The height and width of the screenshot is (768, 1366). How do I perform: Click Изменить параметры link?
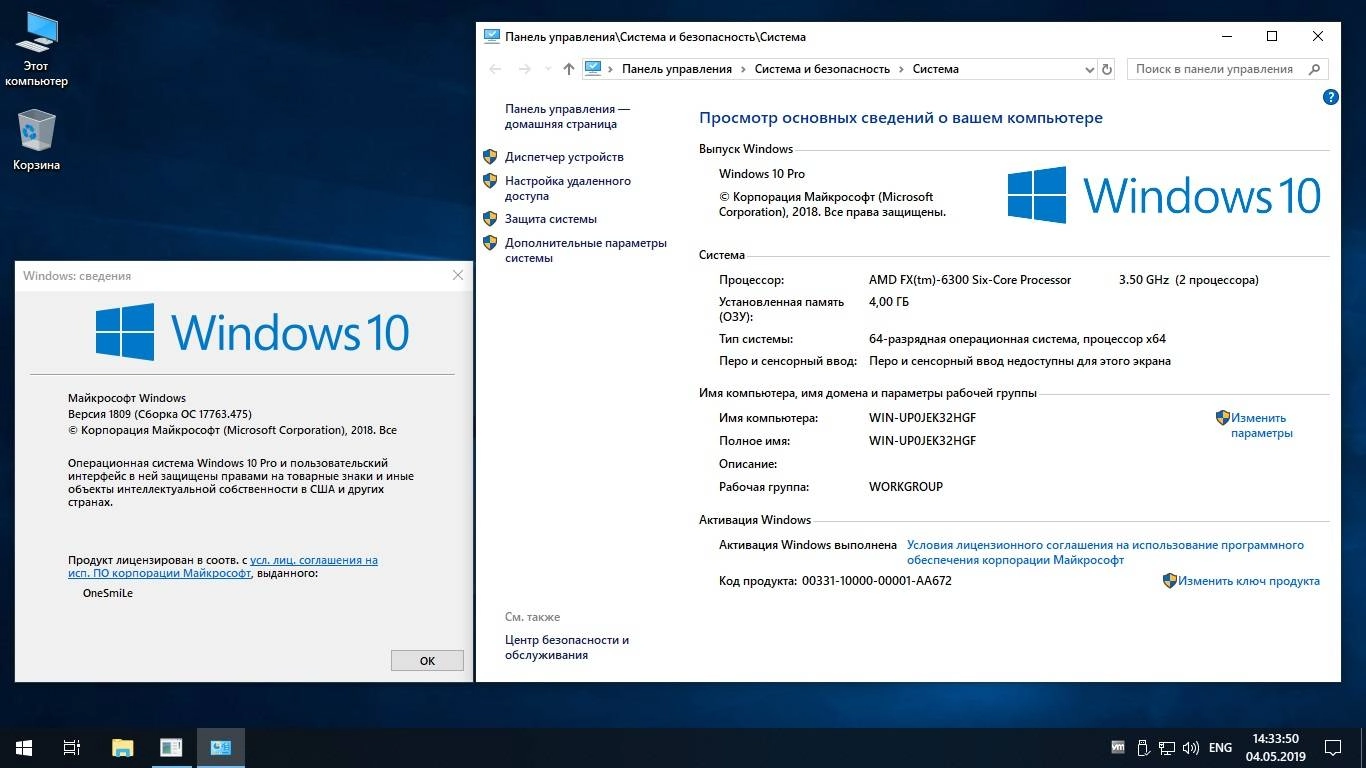(x=1261, y=425)
